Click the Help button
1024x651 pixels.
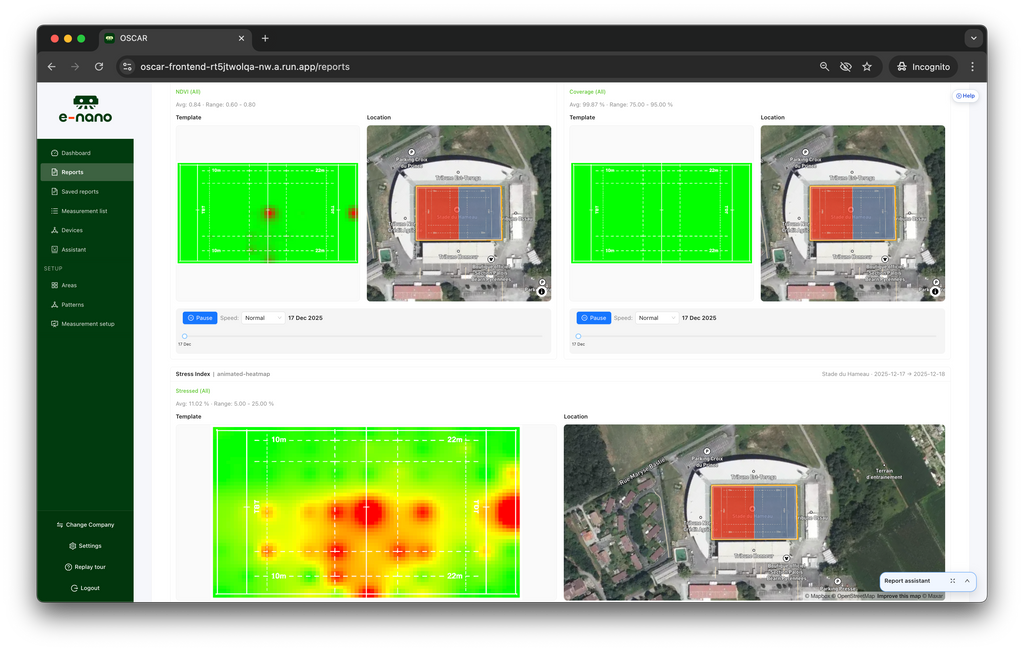[x=965, y=95]
